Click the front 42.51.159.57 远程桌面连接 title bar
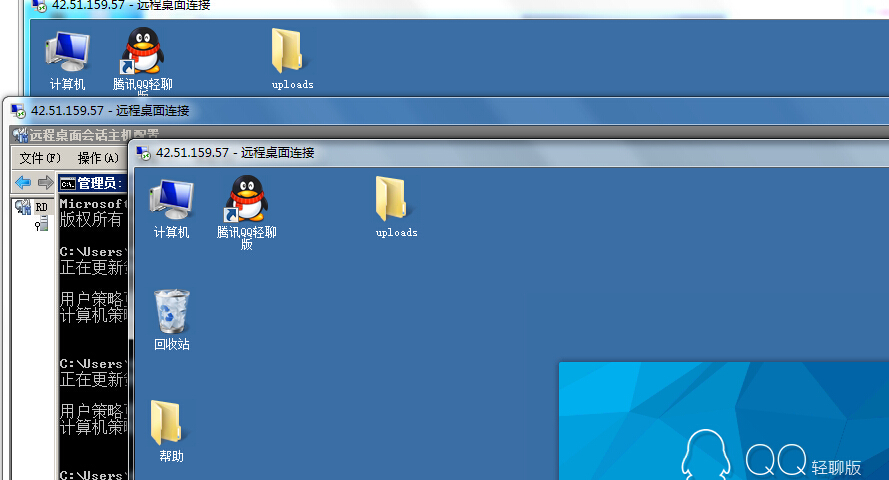Image resolution: width=889 pixels, height=480 pixels. coord(510,153)
